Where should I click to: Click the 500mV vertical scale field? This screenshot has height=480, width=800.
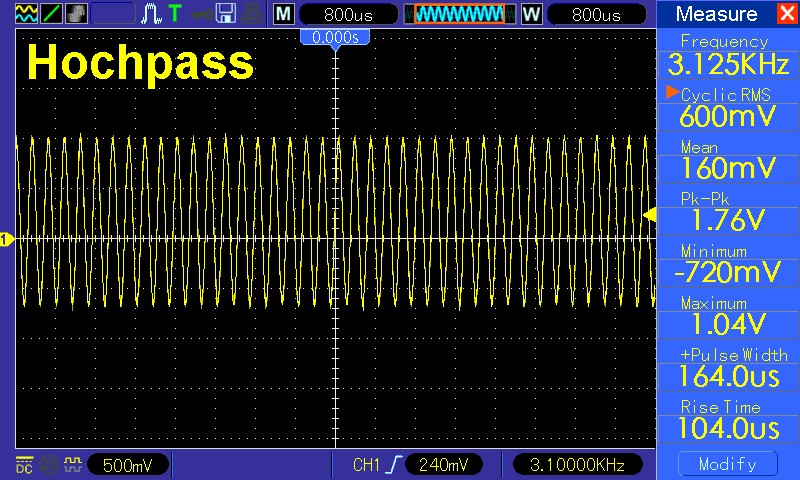pos(128,465)
